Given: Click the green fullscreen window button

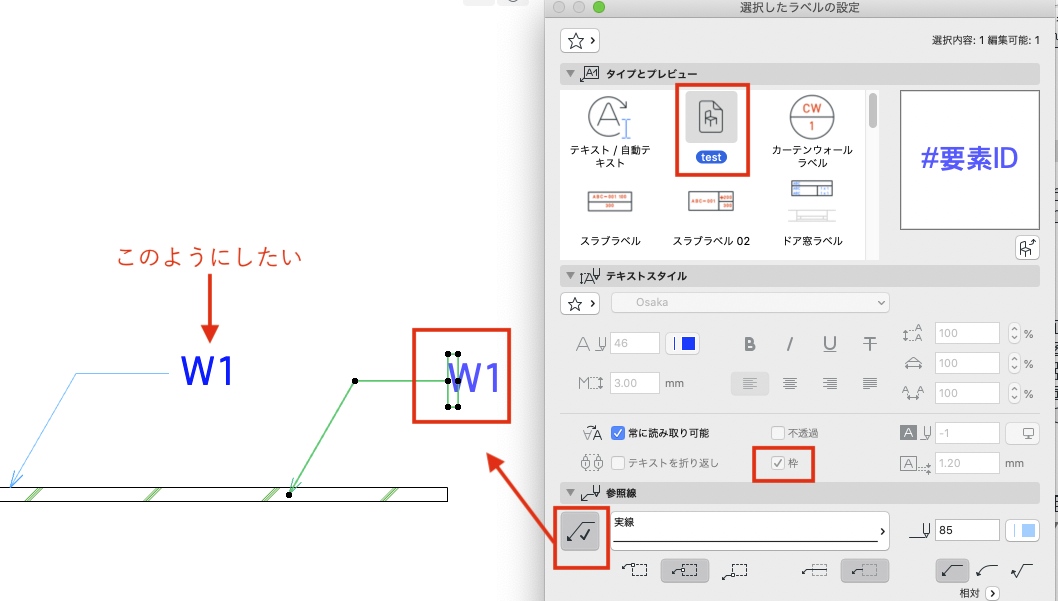Looking at the screenshot, I should pyautogui.click(x=598, y=7).
